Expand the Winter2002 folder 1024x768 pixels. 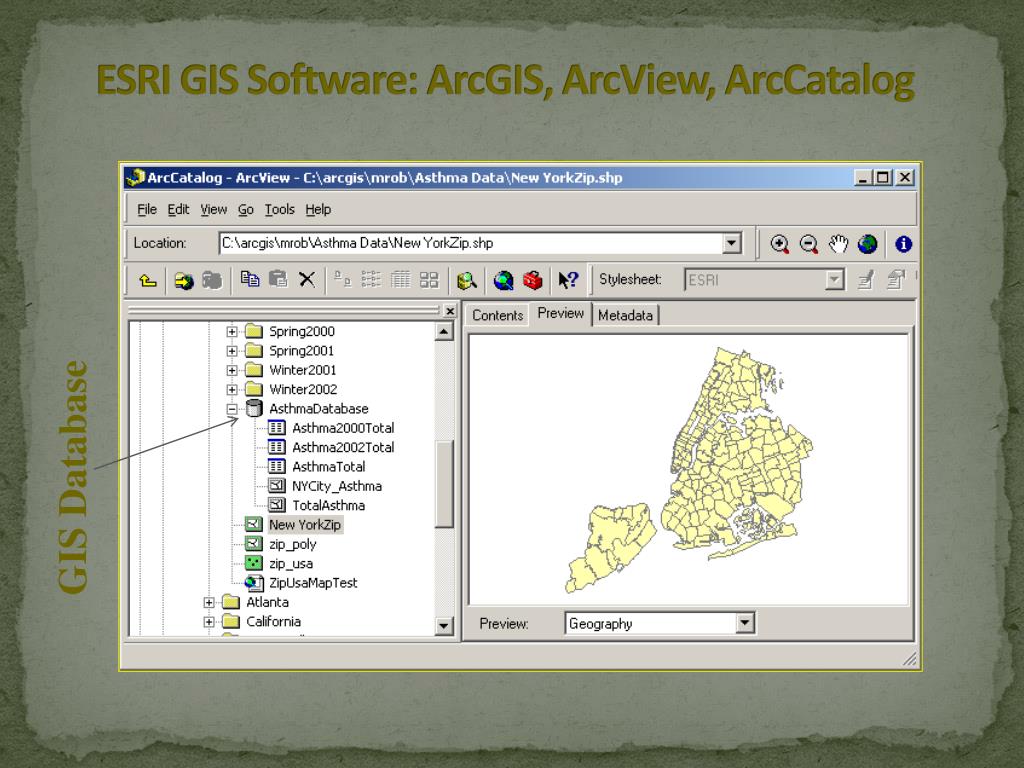click(231, 390)
